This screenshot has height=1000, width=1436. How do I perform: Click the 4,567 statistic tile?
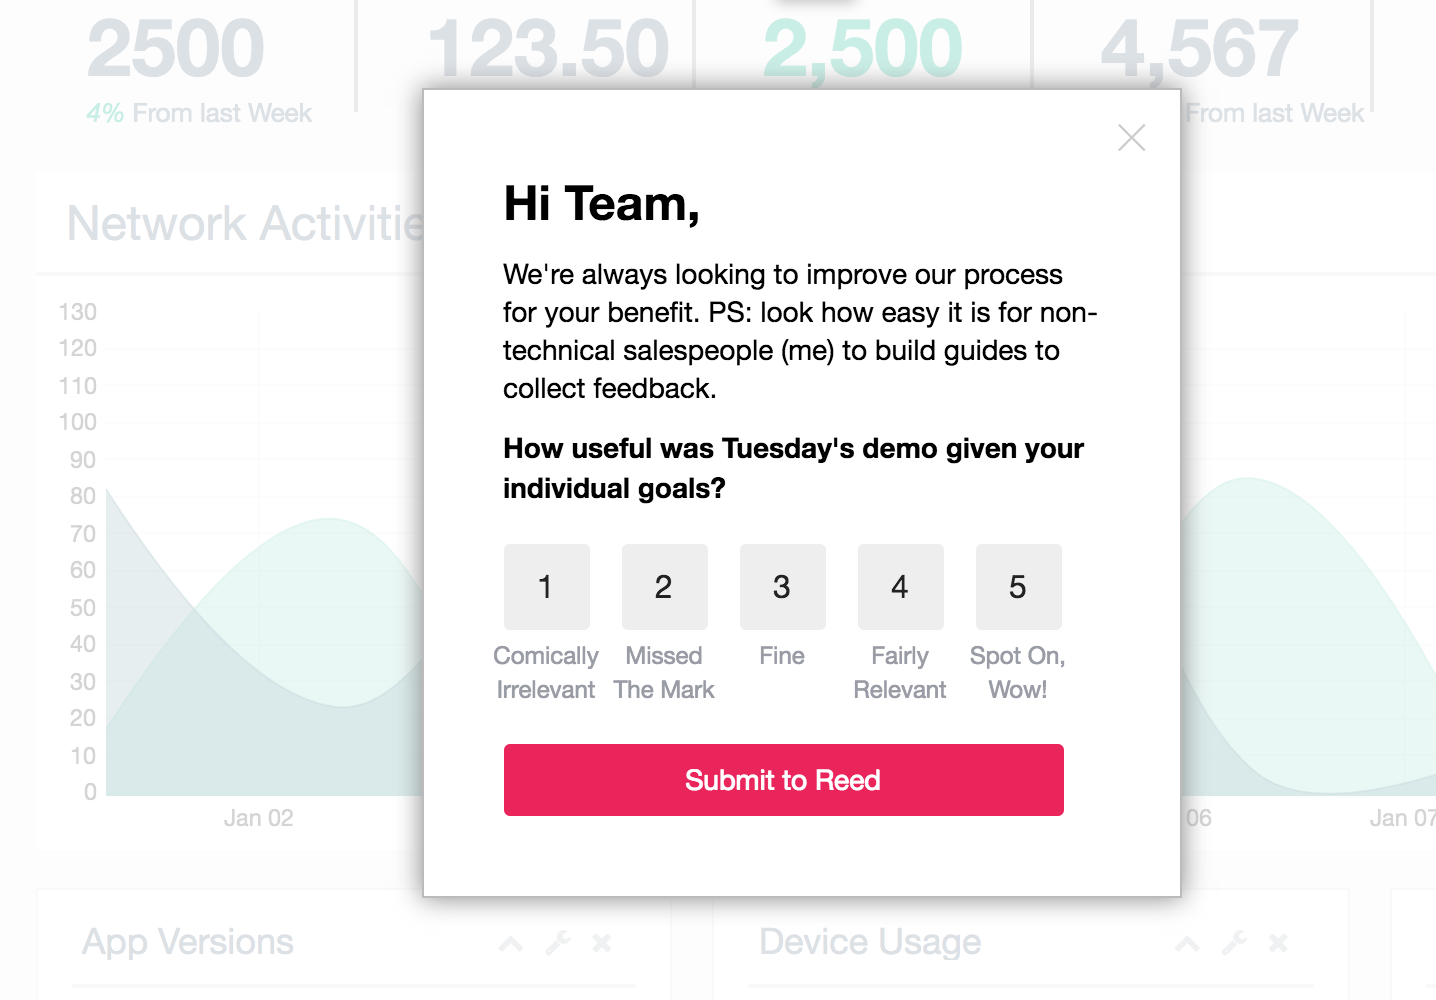[x=1199, y=49]
